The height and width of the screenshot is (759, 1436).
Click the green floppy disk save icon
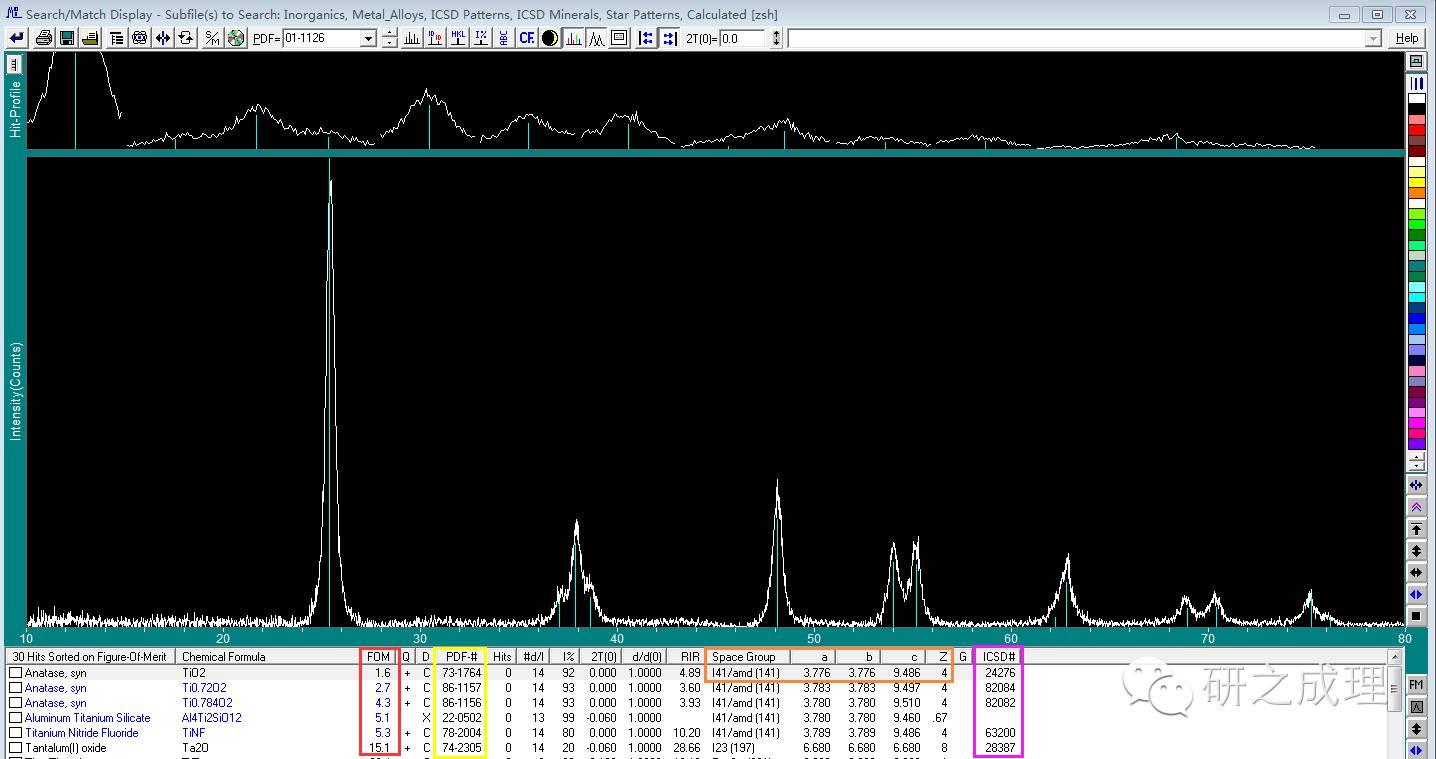(x=67, y=38)
